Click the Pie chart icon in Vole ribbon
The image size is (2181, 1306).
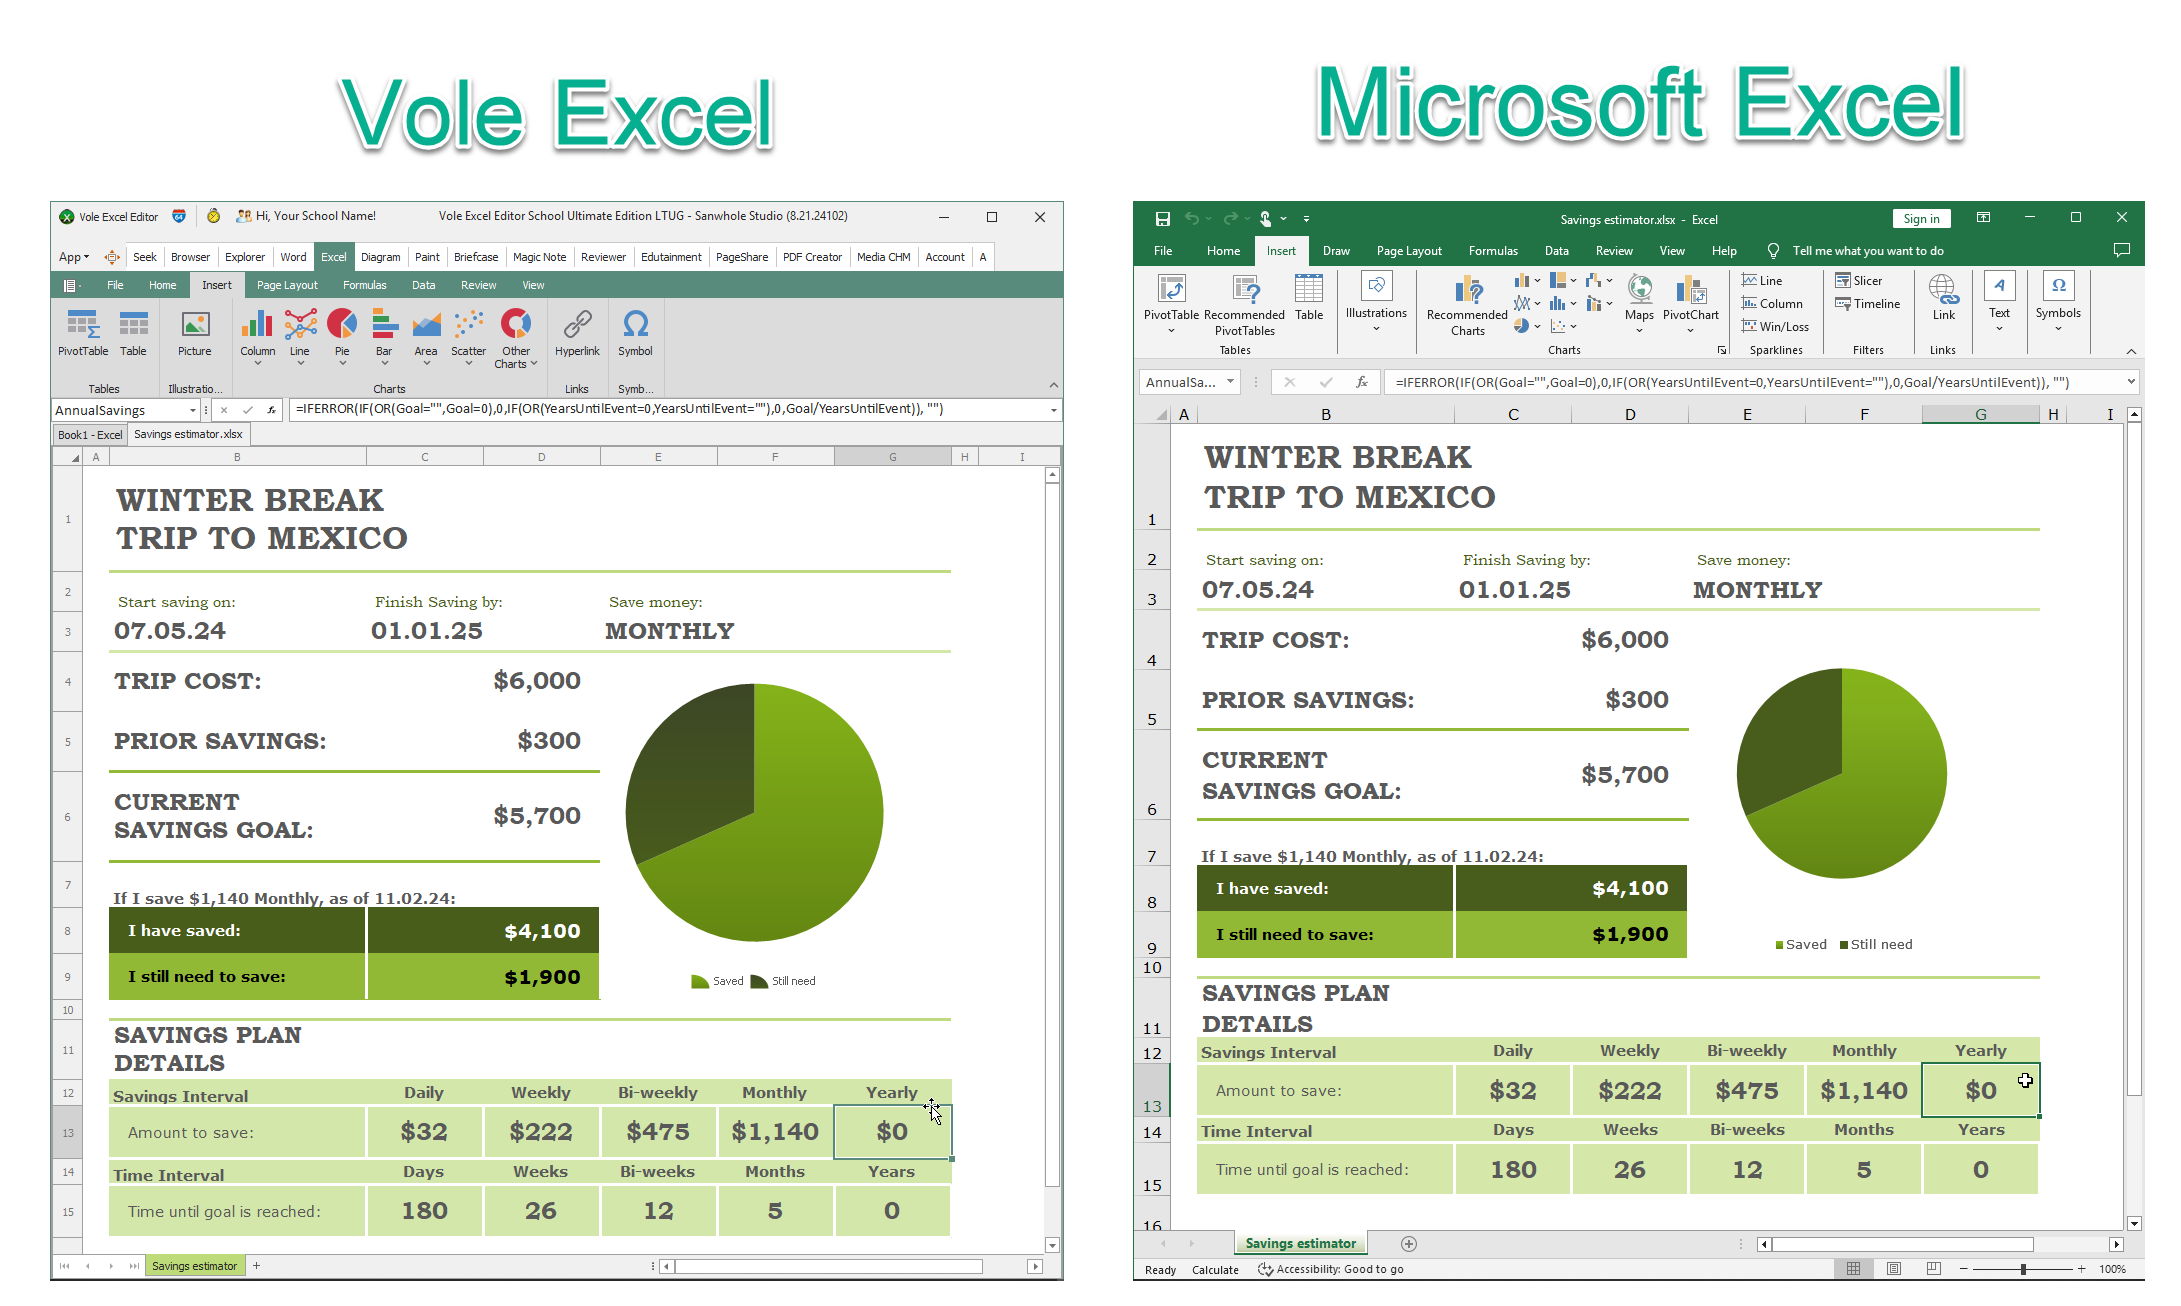point(342,325)
